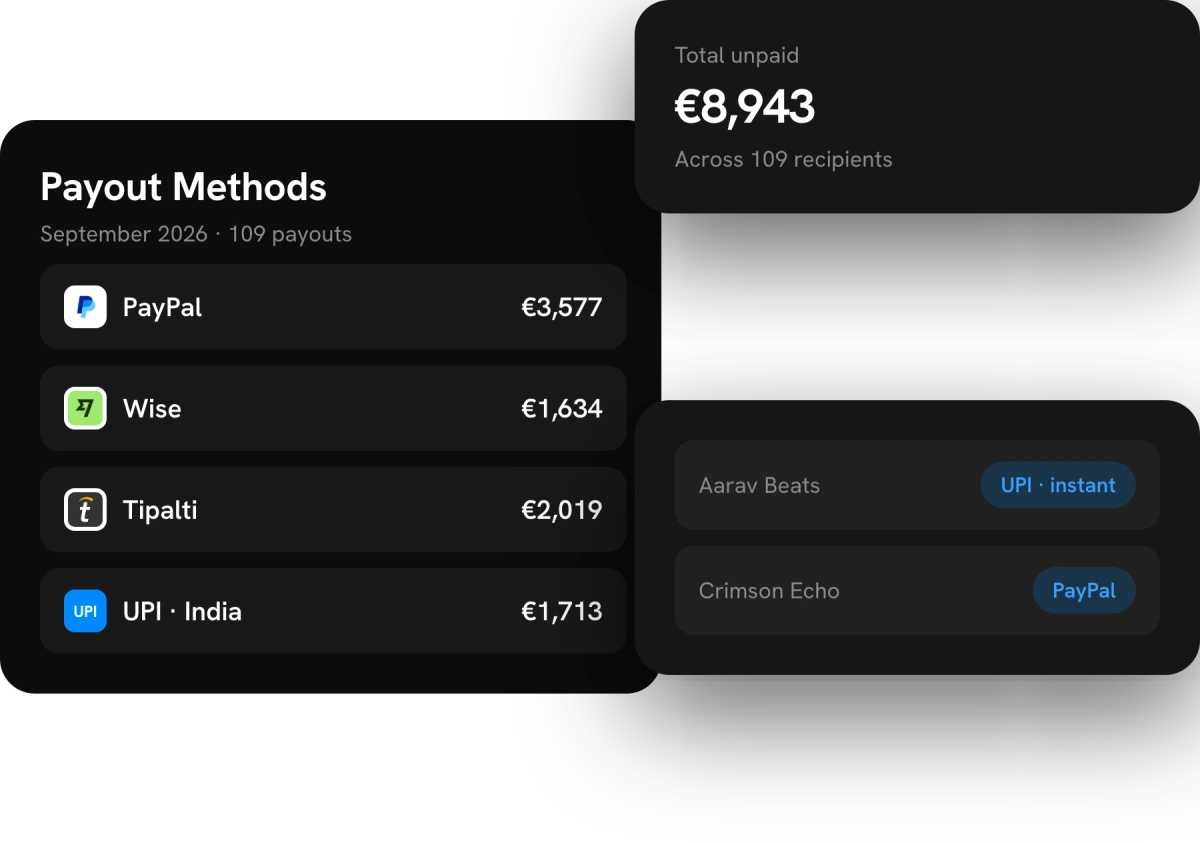
Task: Click the Tipalti logo icon
Action: (85, 510)
